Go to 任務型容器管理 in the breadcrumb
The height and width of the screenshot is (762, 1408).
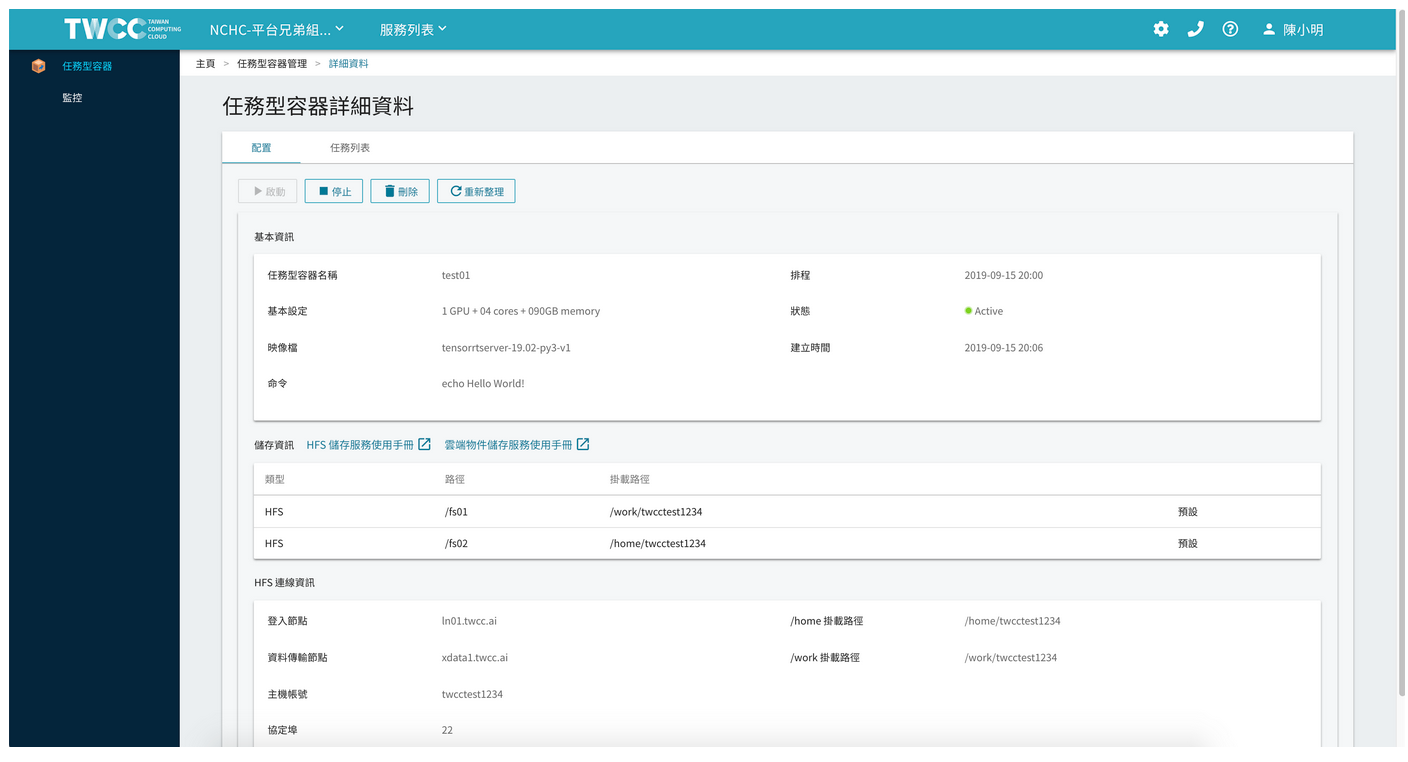(272, 63)
